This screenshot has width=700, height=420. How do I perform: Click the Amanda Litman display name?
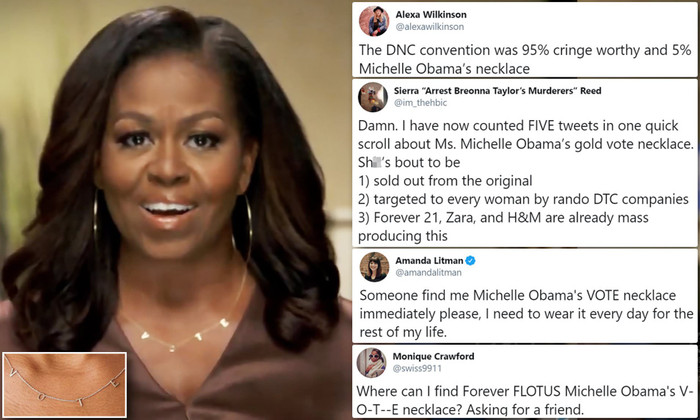tap(429, 260)
